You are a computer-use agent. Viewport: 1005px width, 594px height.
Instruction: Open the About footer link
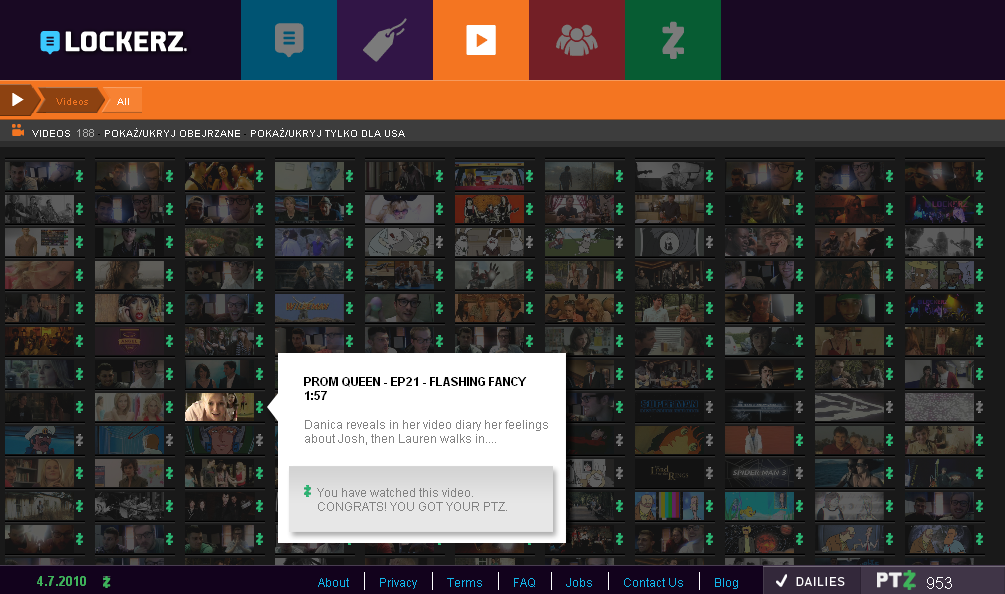pos(333,583)
